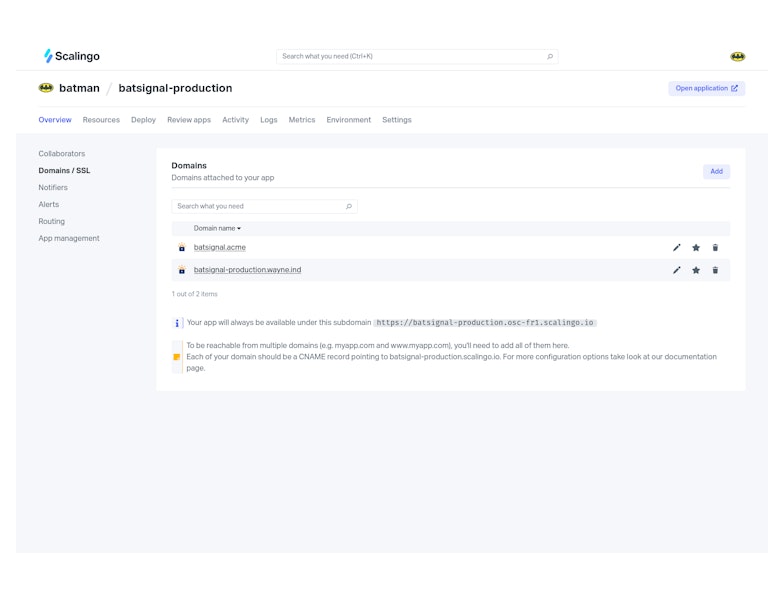Sort by the Domain name column
The image size is (784, 596).
click(217, 229)
